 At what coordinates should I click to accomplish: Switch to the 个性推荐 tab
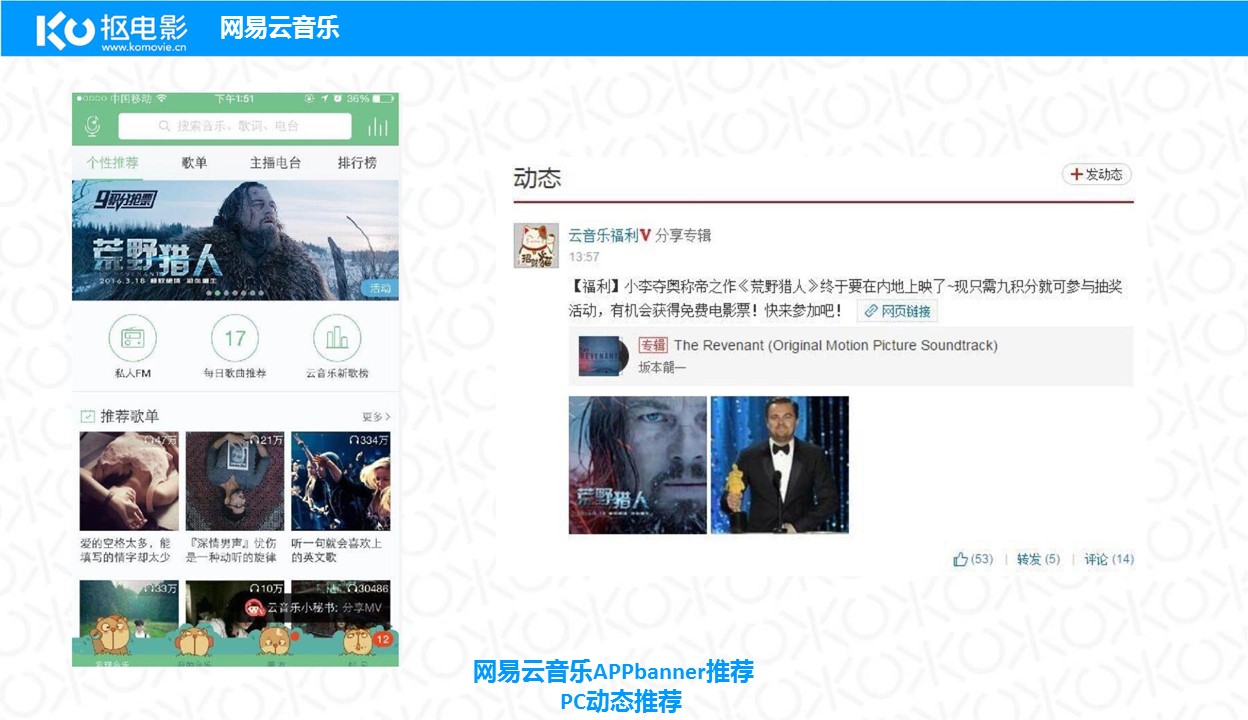(112, 163)
